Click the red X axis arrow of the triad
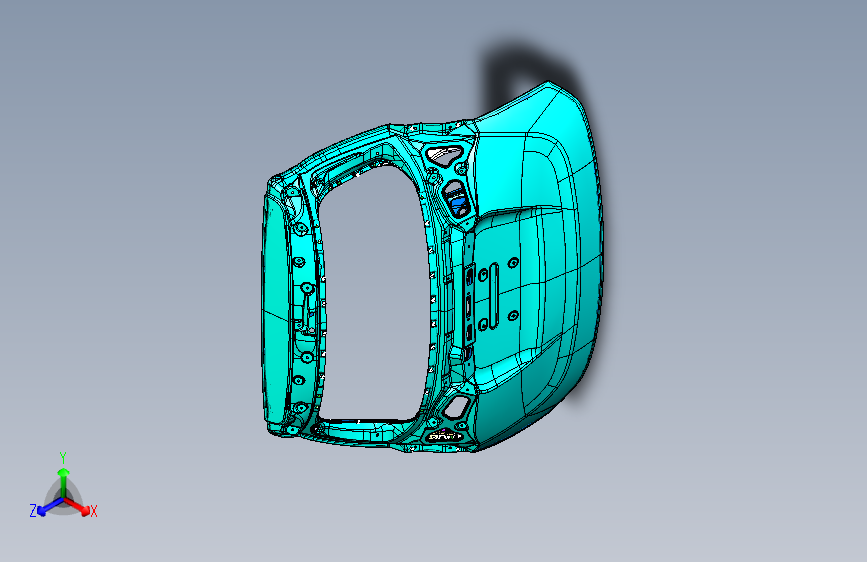 pos(77,506)
